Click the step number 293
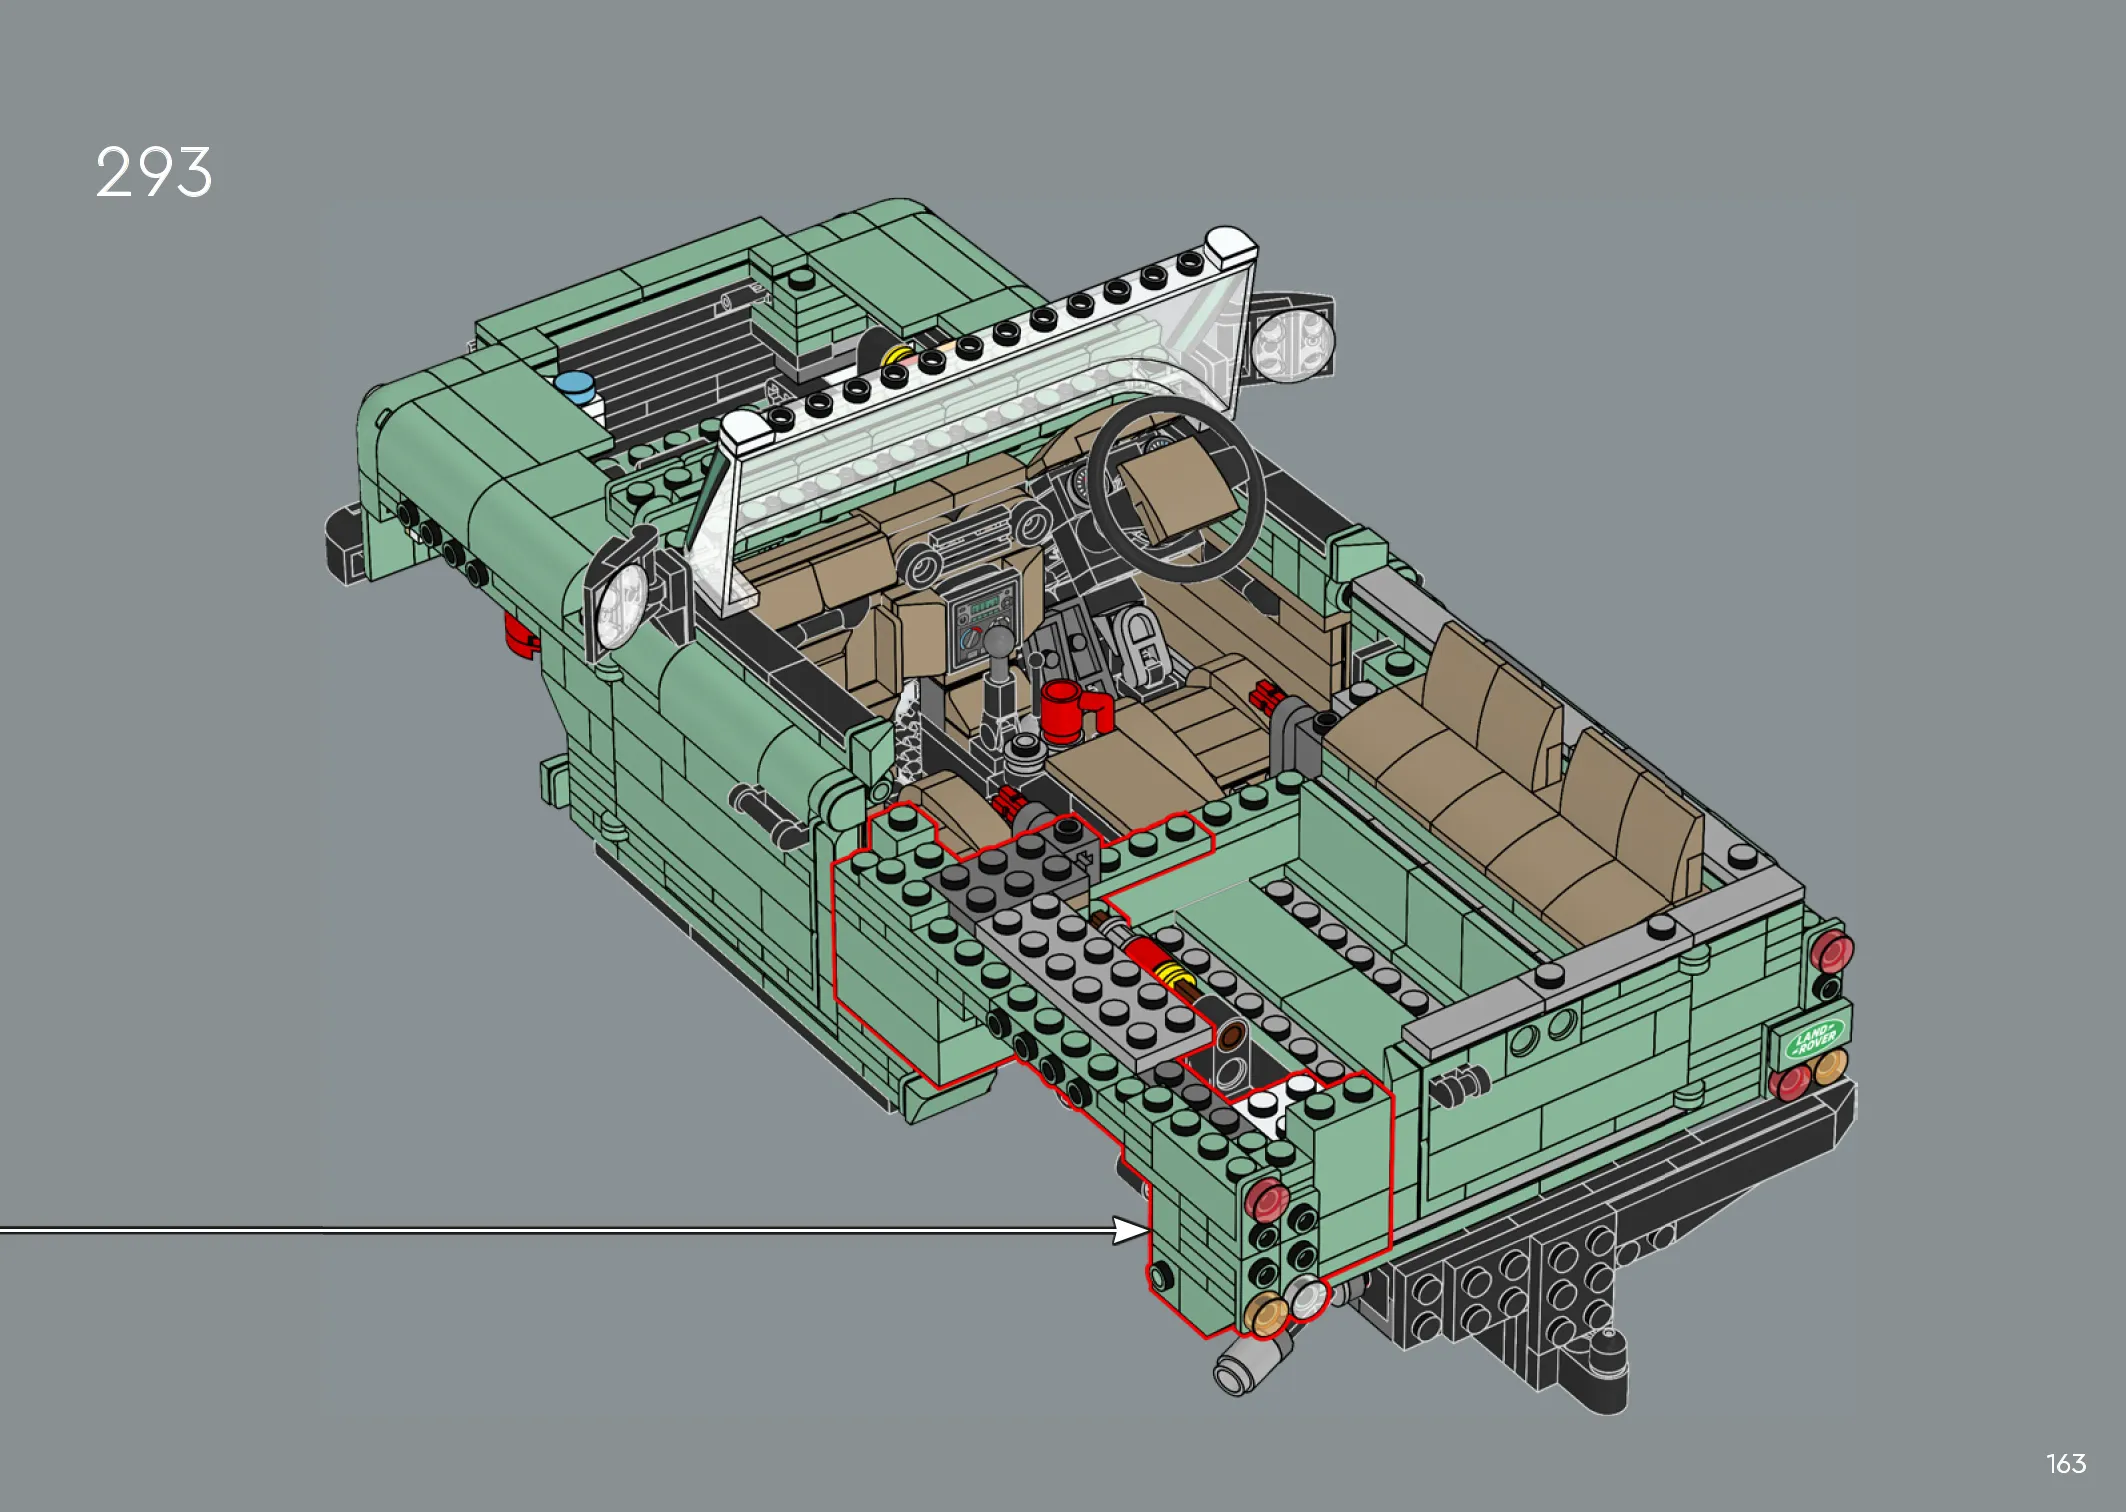The width and height of the screenshot is (2126, 1512). (154, 172)
